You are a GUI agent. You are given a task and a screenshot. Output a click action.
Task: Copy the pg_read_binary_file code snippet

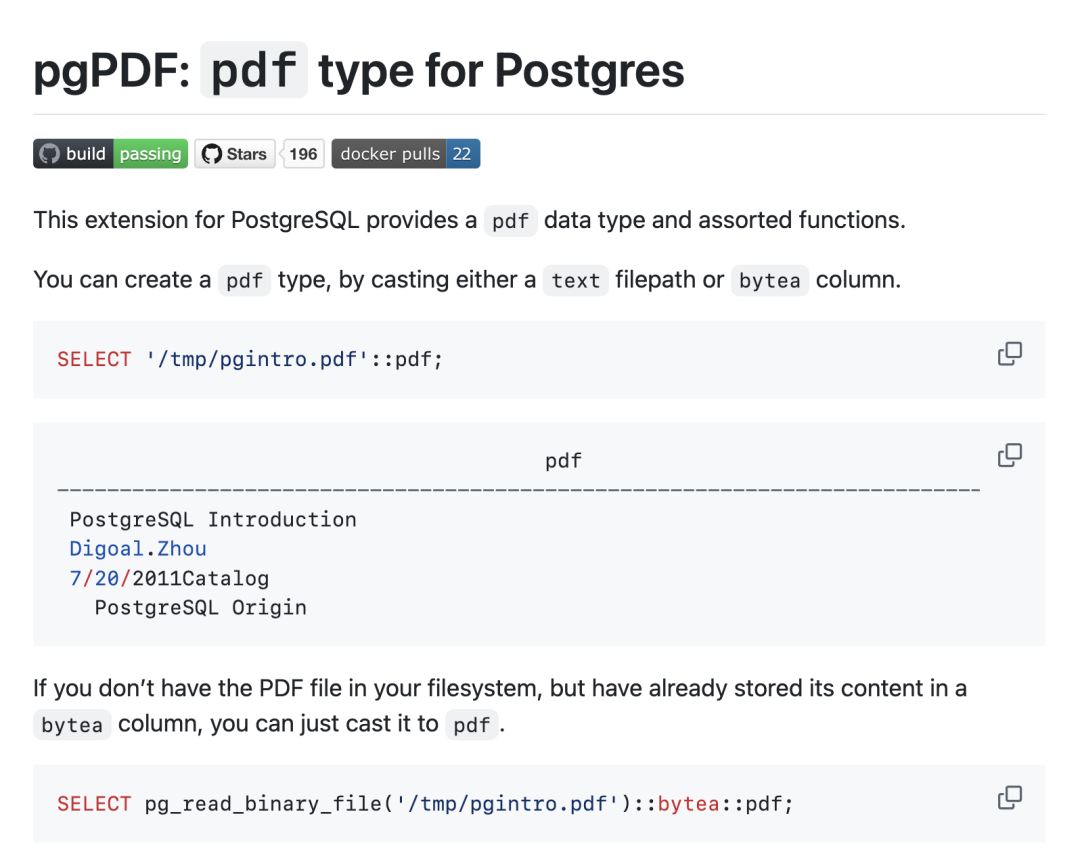[1009, 798]
